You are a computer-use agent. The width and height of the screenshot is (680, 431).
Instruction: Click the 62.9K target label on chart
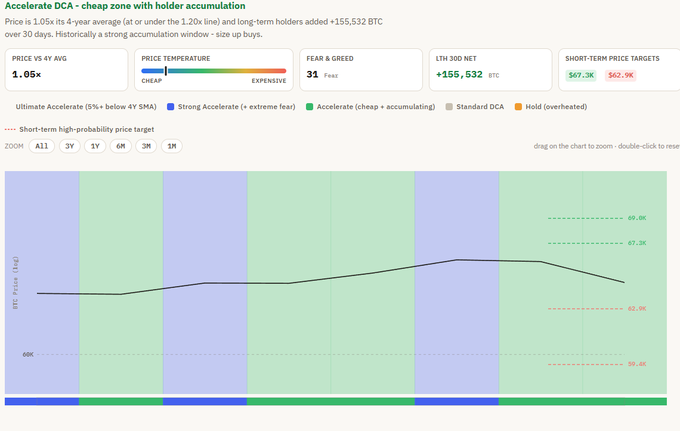(x=637, y=309)
